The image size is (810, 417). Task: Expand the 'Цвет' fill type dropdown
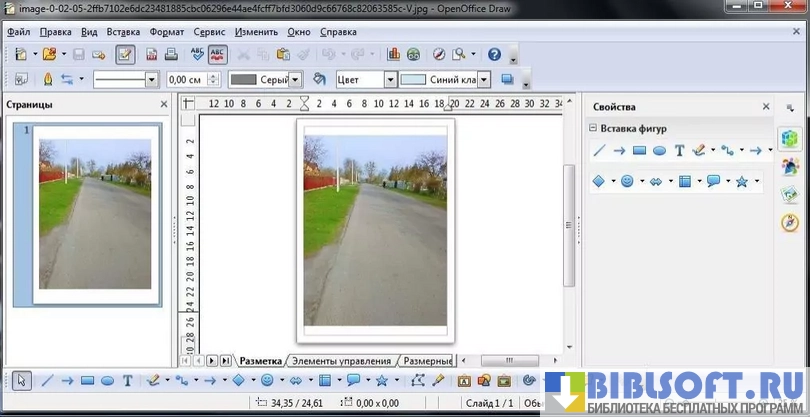pos(390,79)
